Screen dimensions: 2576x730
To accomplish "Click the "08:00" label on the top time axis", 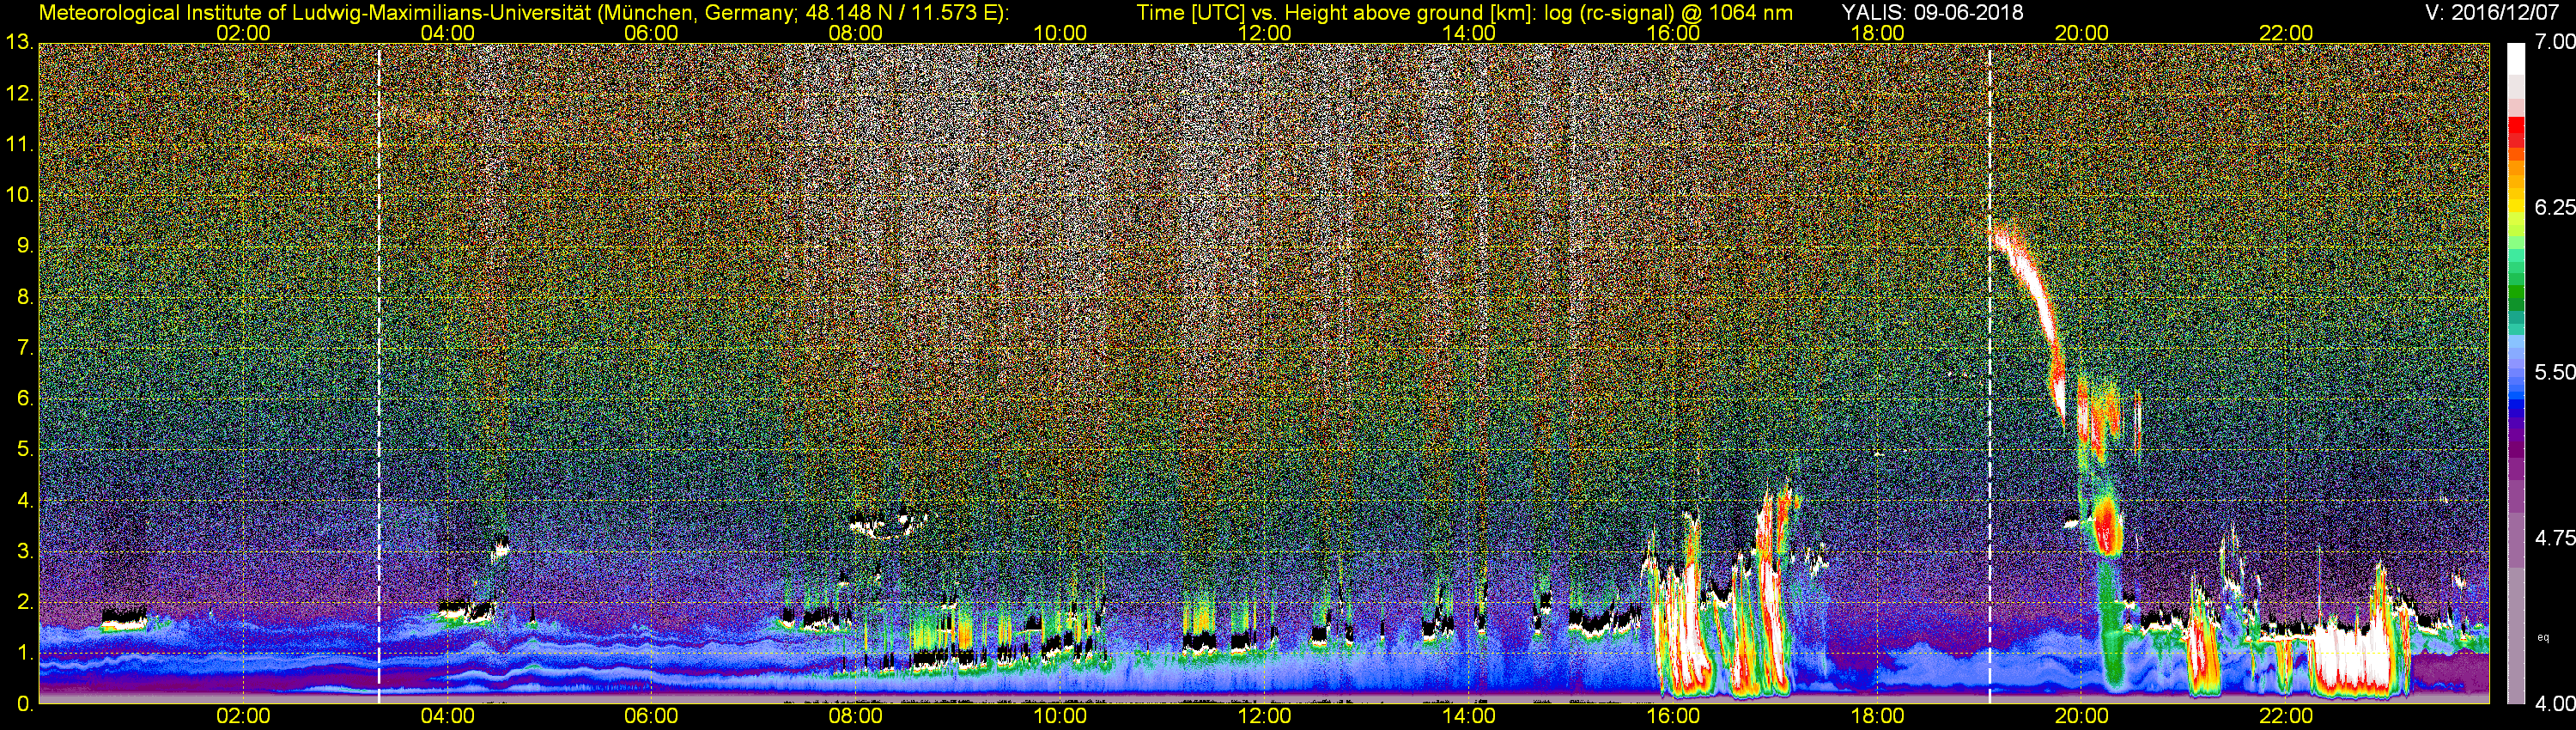I will pyautogui.click(x=856, y=33).
